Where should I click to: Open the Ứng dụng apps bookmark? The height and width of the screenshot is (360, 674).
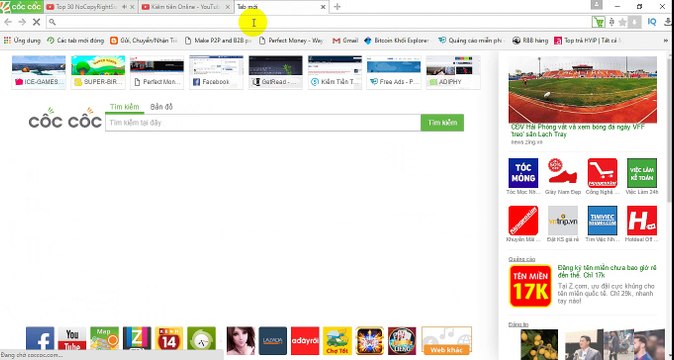pyautogui.click(x=22, y=40)
